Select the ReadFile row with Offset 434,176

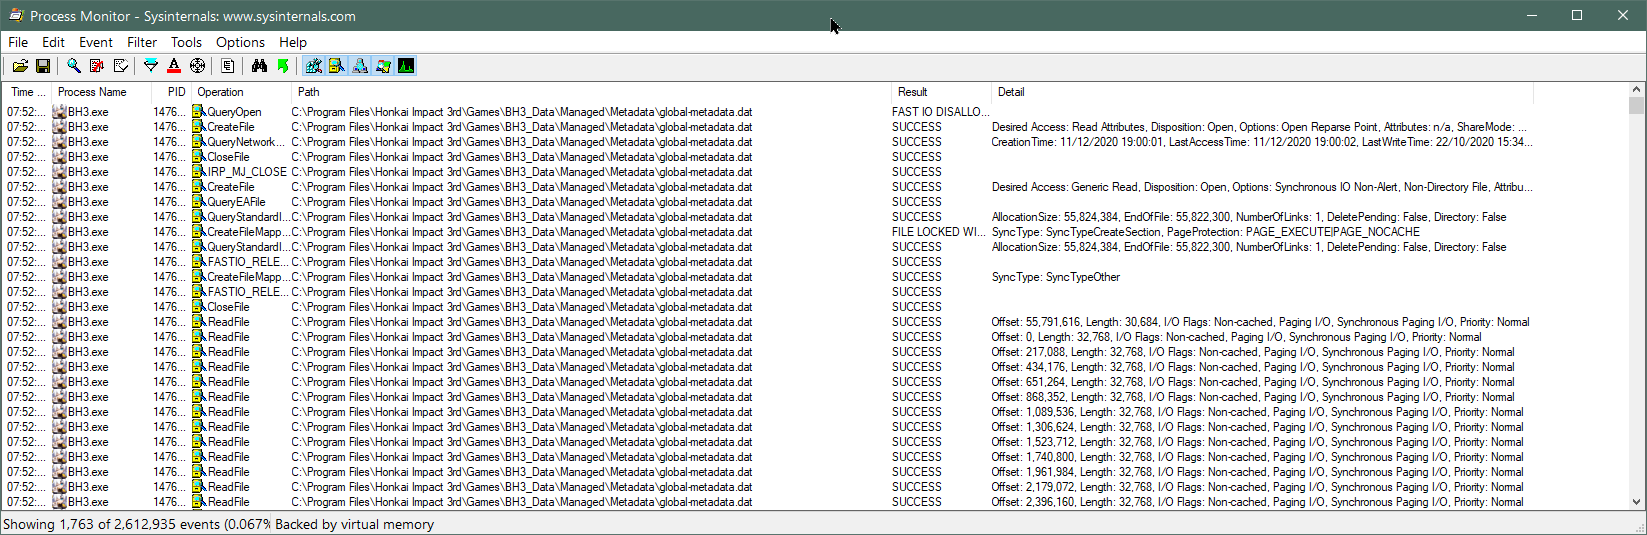(x=768, y=367)
